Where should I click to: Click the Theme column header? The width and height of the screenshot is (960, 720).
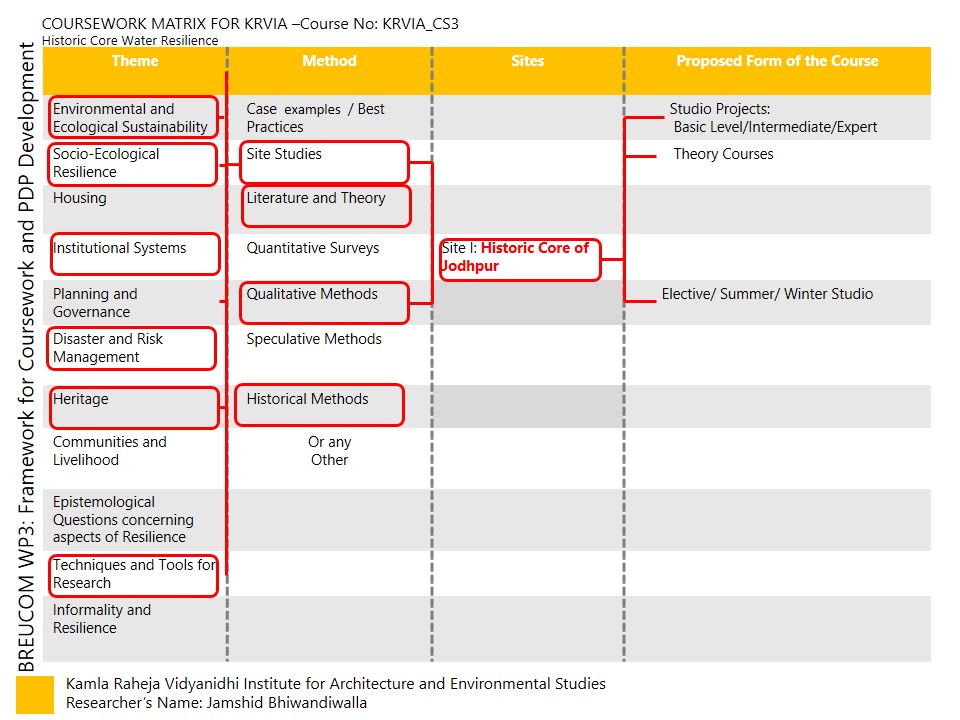click(134, 61)
